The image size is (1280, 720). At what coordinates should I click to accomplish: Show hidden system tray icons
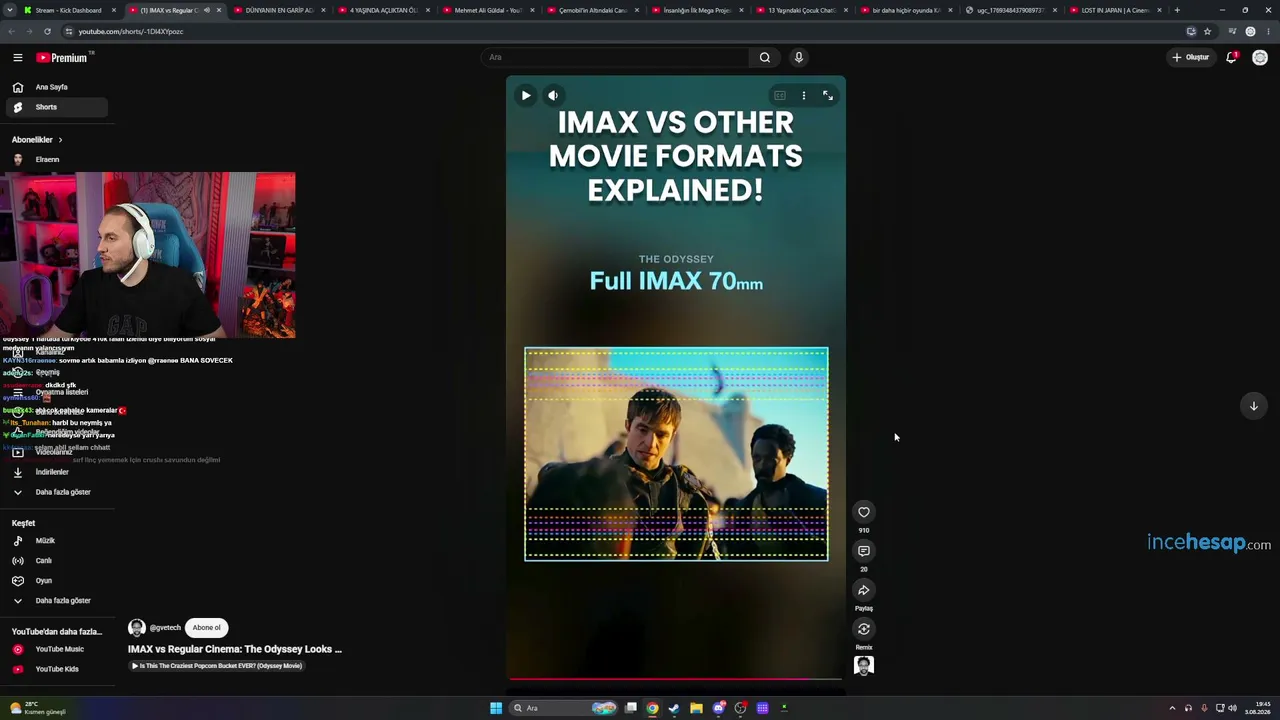(1172, 708)
